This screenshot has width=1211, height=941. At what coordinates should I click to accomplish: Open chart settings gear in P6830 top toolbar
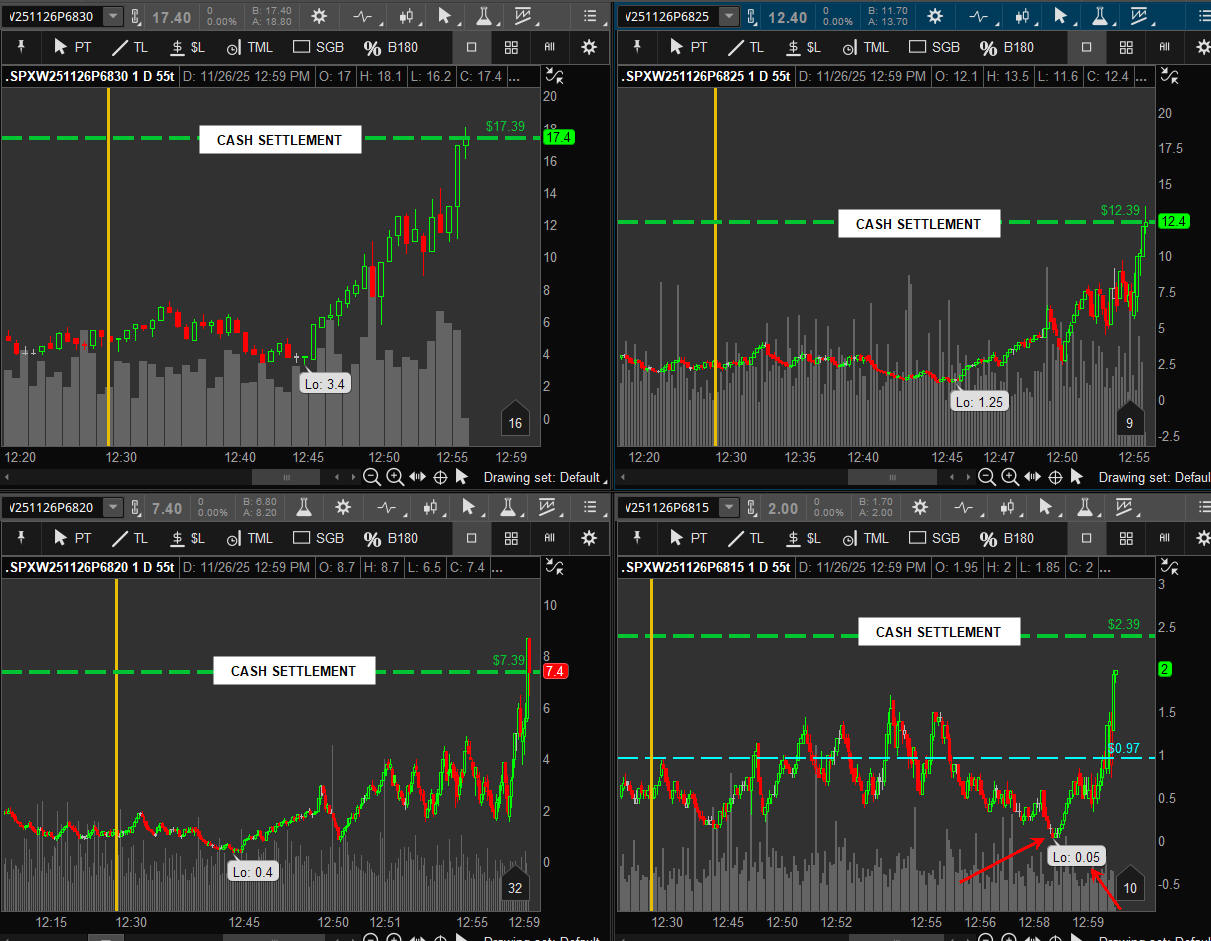click(319, 17)
